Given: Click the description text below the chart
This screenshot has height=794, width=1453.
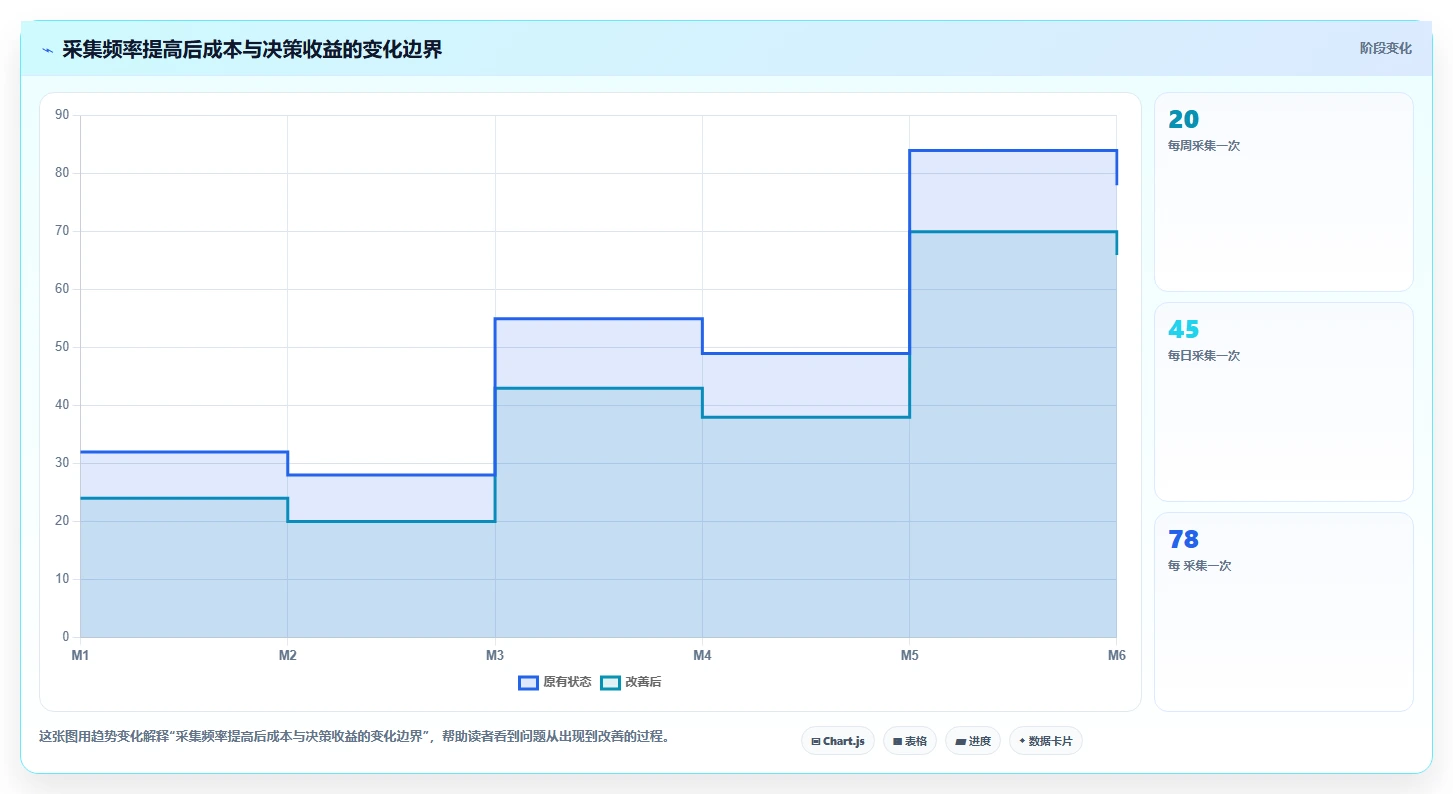Looking at the screenshot, I should 354,737.
